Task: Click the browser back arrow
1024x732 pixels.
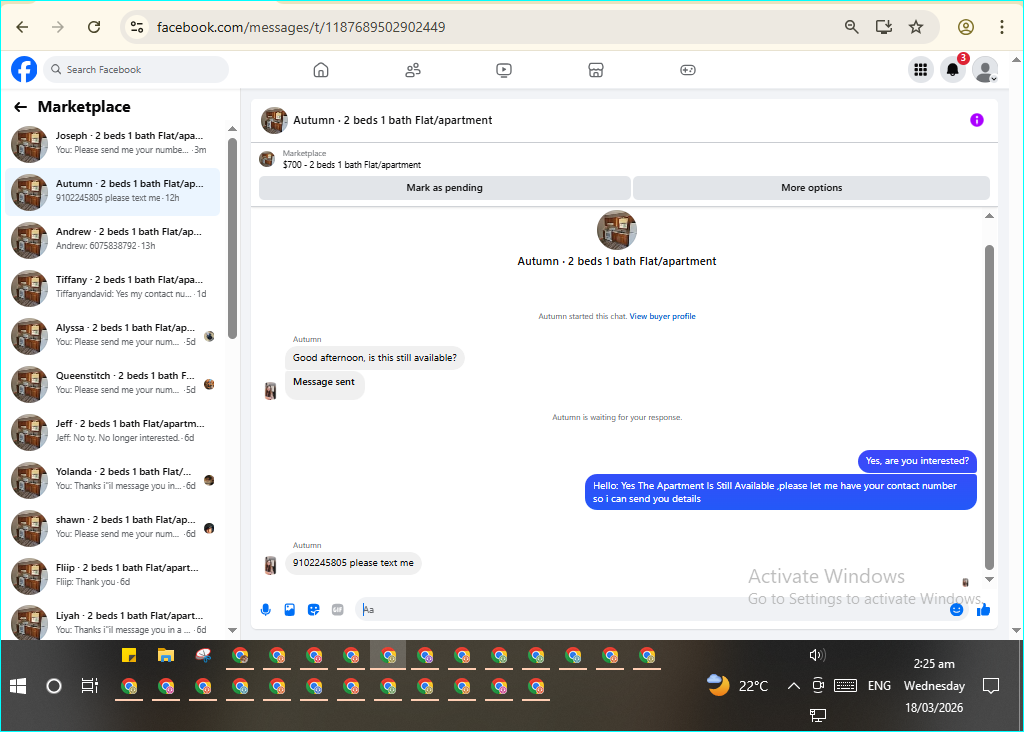Action: [22, 27]
